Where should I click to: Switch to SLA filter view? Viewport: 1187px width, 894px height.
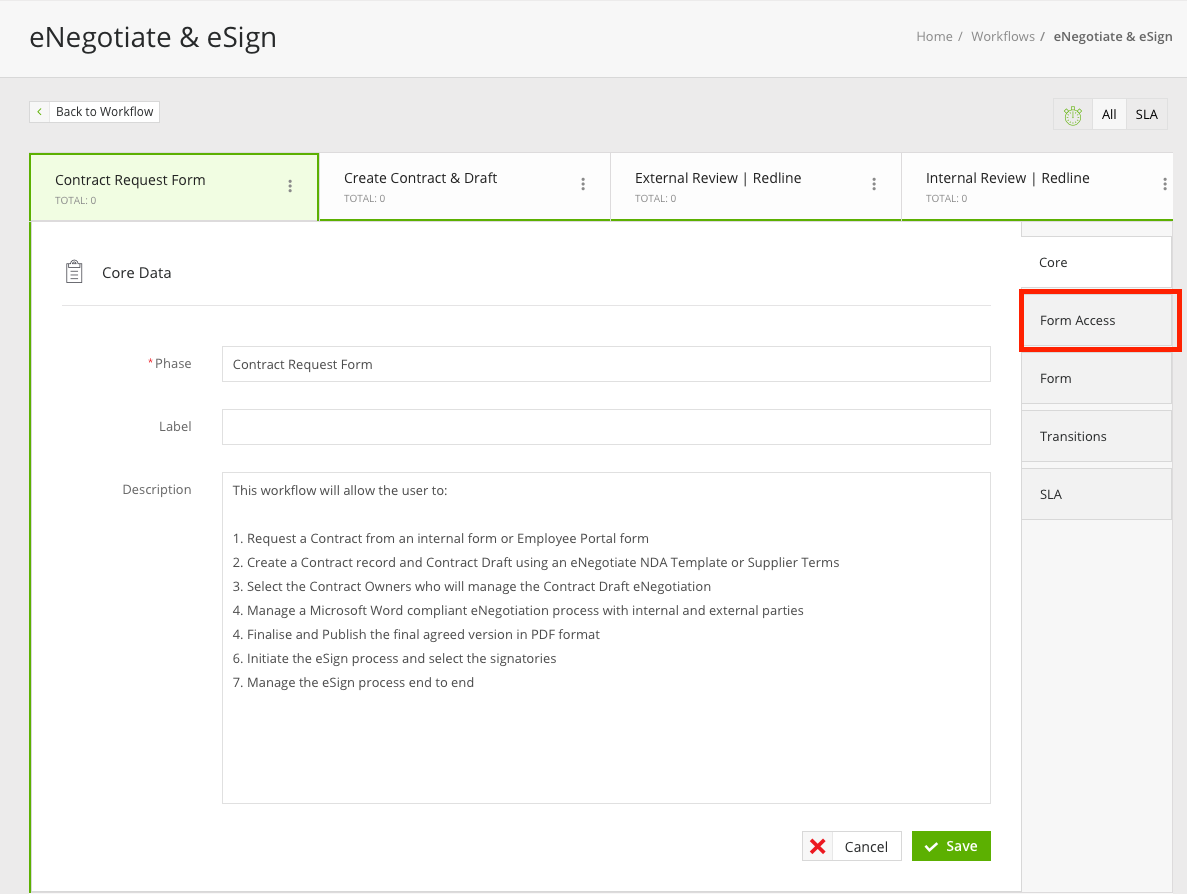(1147, 115)
